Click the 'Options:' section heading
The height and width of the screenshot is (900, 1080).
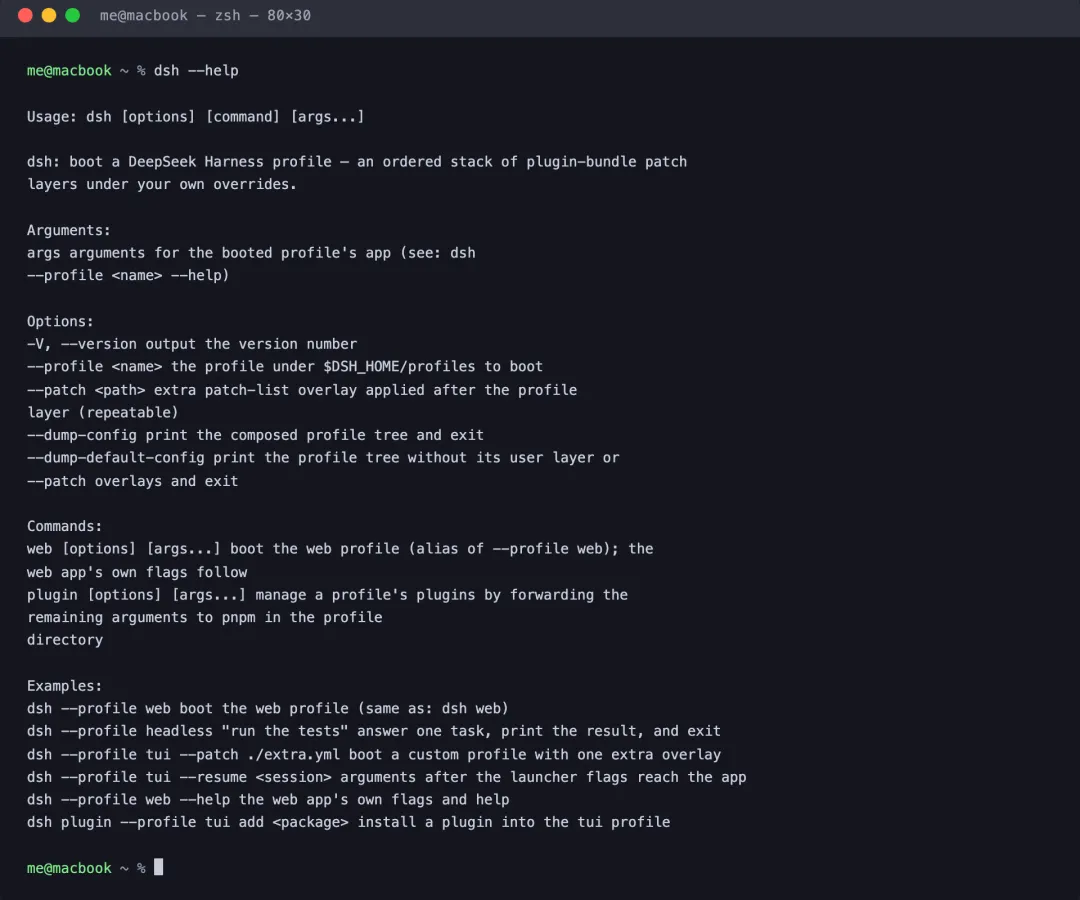click(x=60, y=321)
